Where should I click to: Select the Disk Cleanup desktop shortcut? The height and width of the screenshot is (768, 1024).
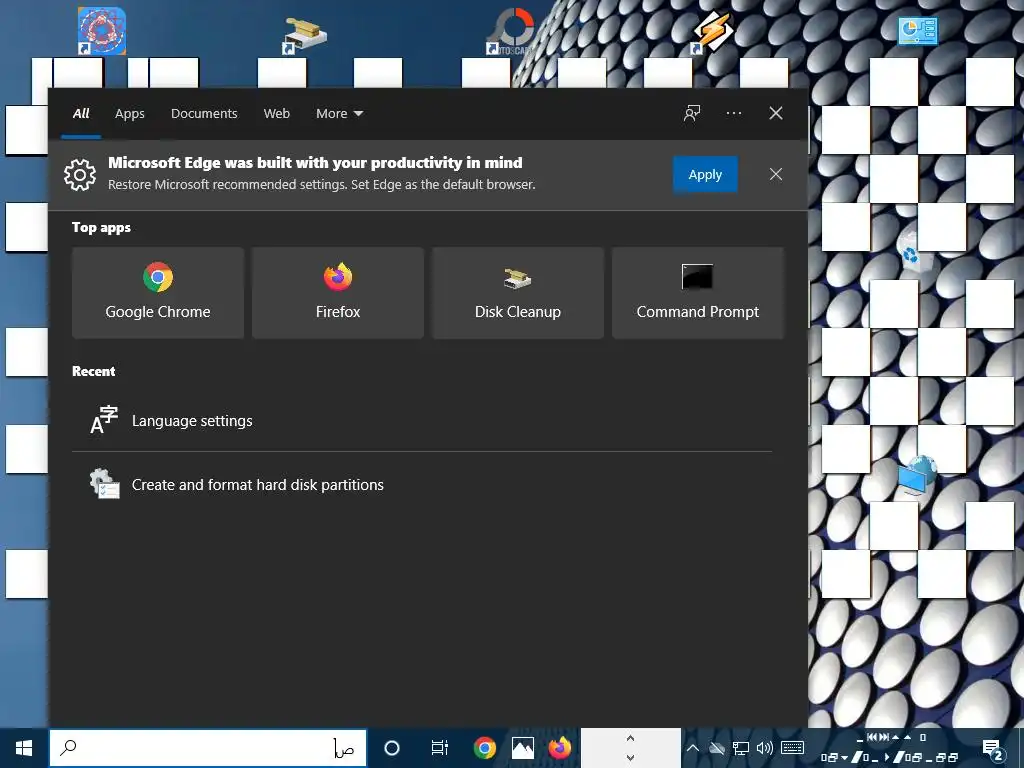305,35
